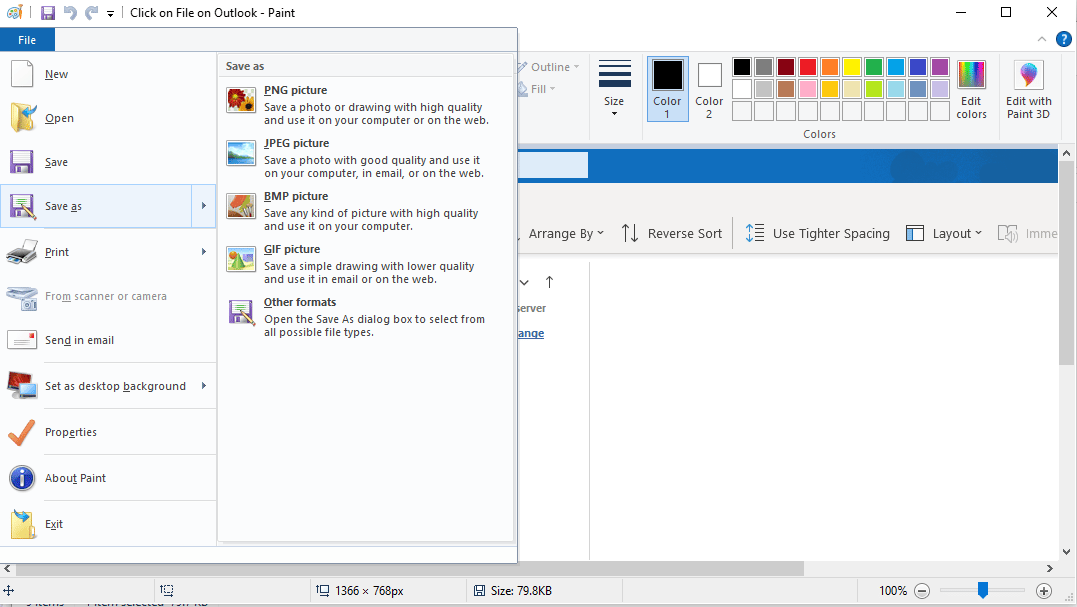Screen dimensions: 1077x607
Task: Click the zoom in plus button
Action: (1043, 591)
